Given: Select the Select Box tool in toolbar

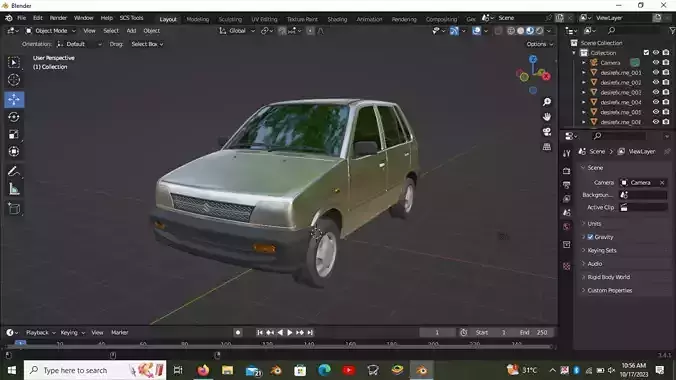Looking at the screenshot, I should pyautogui.click(x=14, y=63).
